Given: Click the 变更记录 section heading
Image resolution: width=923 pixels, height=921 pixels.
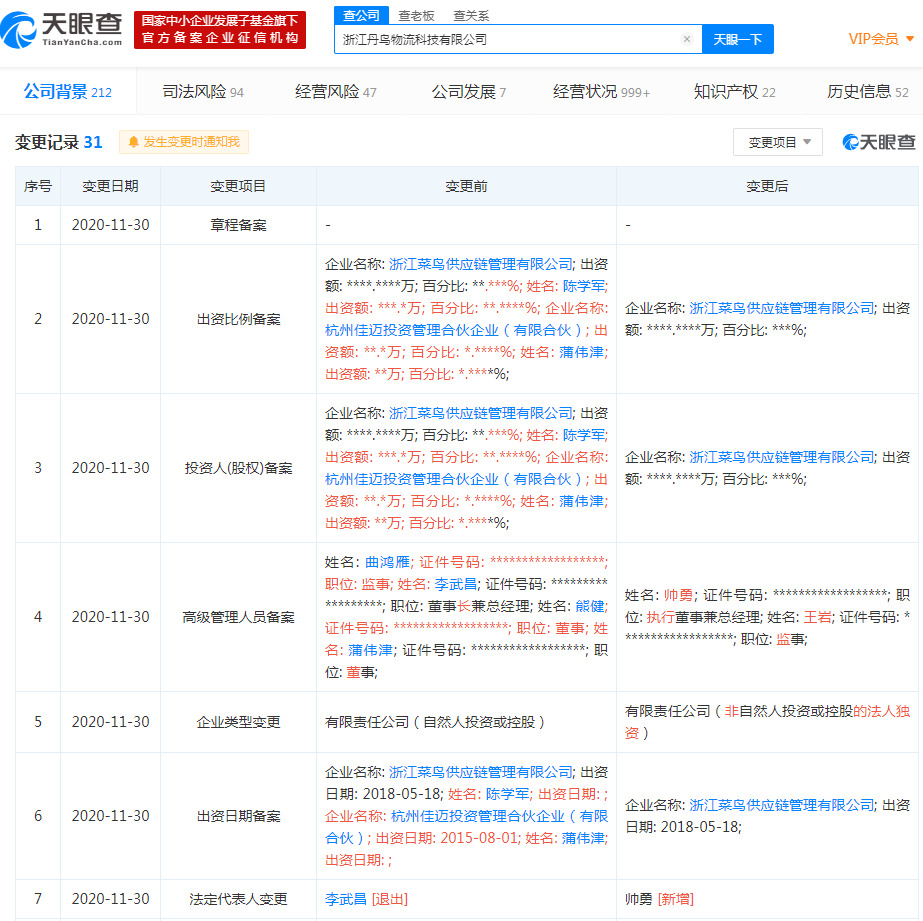Looking at the screenshot, I should (58, 142).
